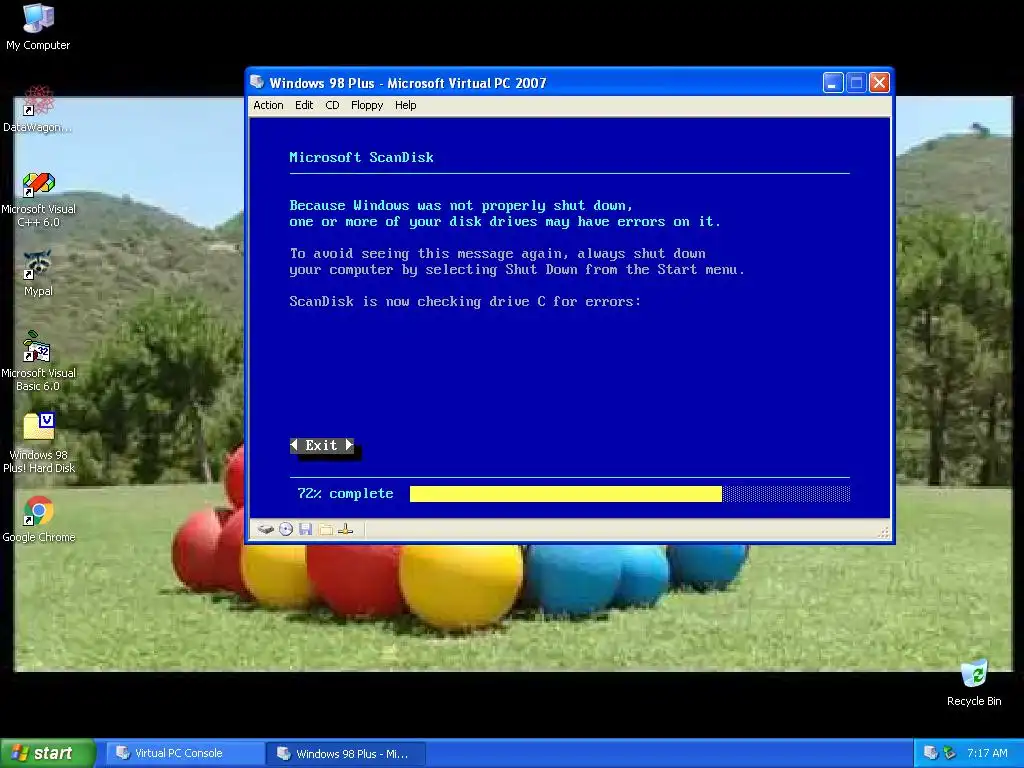1024x768 pixels.
Task: Select the Recycle Bin icon
Action: click(x=974, y=683)
